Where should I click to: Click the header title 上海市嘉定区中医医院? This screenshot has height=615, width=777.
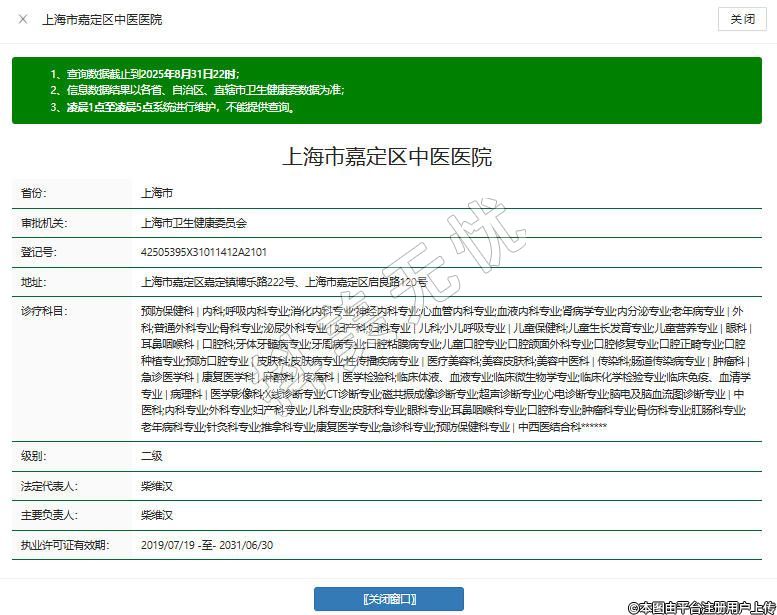[102, 19]
